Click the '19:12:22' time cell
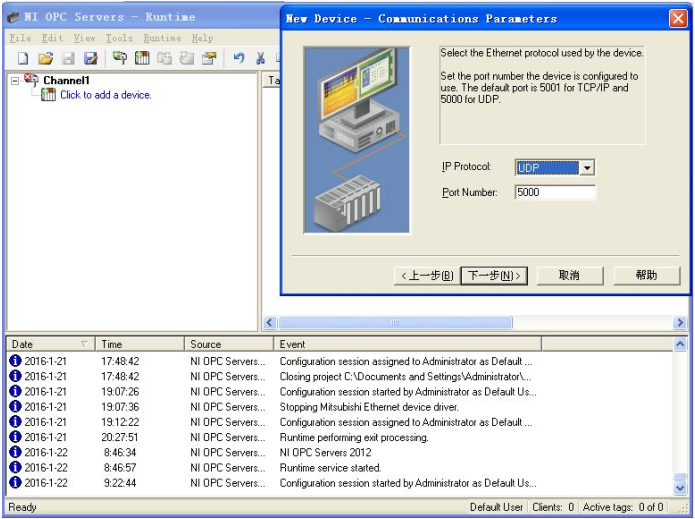This screenshot has width=695, height=519. pos(120,422)
